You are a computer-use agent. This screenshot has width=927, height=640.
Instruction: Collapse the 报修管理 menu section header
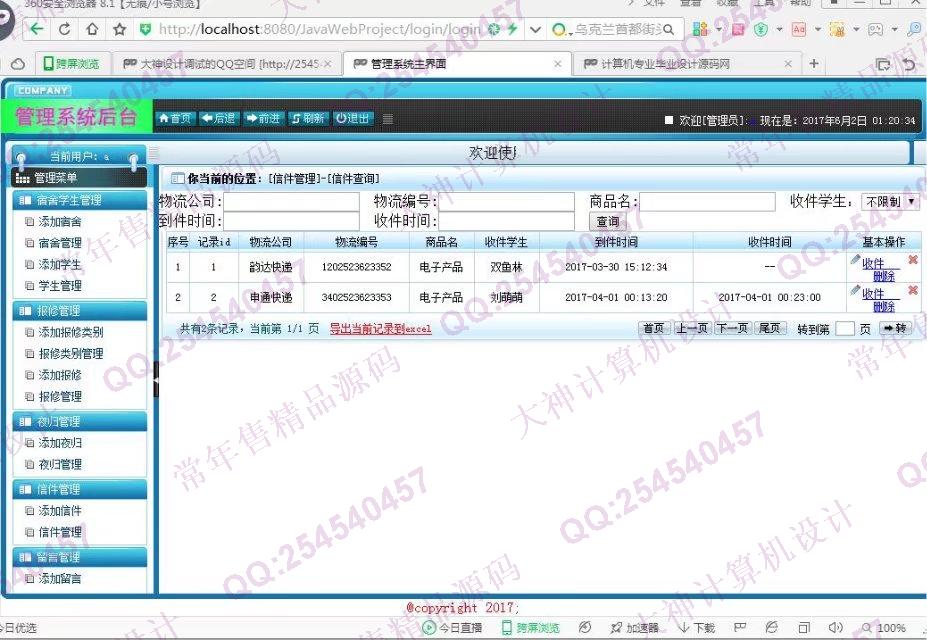[x=79, y=311]
